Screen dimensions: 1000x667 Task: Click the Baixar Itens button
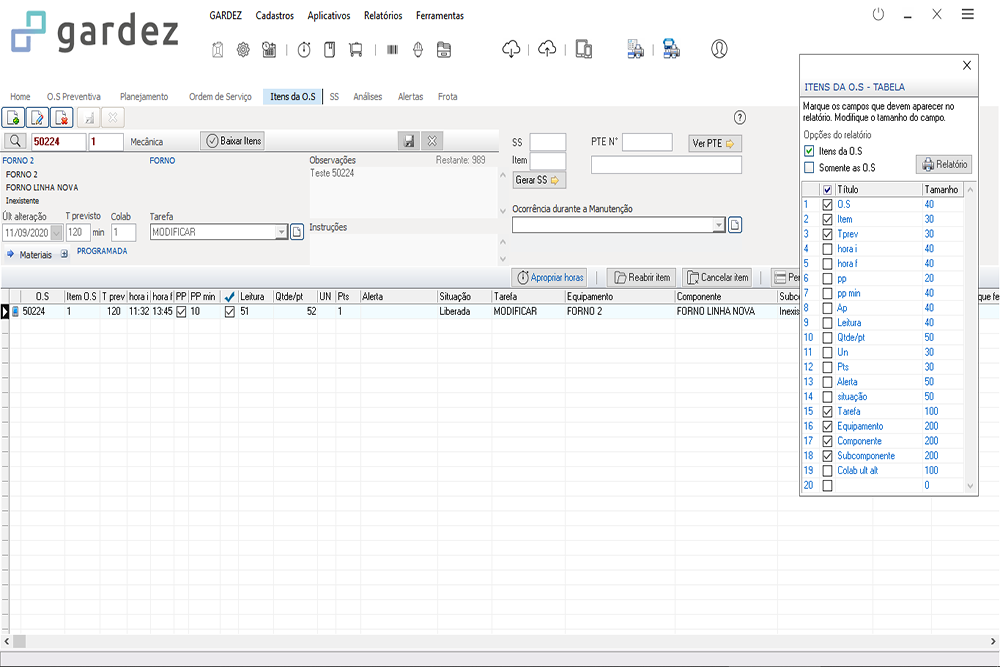click(233, 141)
